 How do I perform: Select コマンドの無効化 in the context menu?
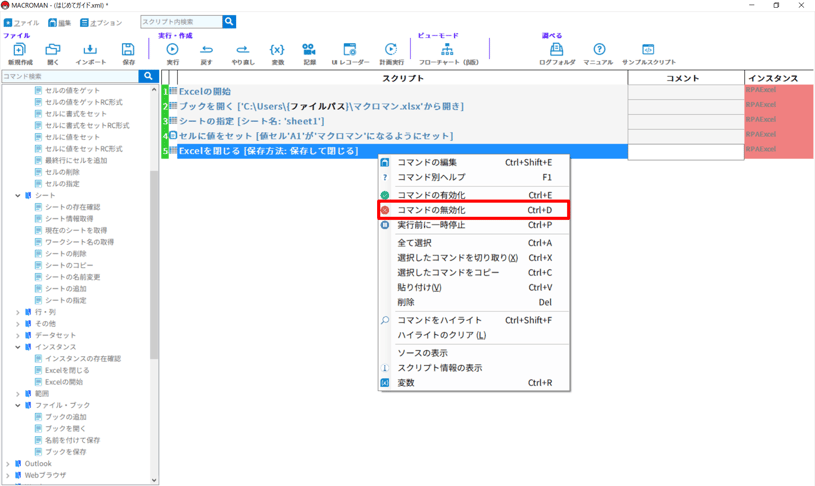(431, 211)
